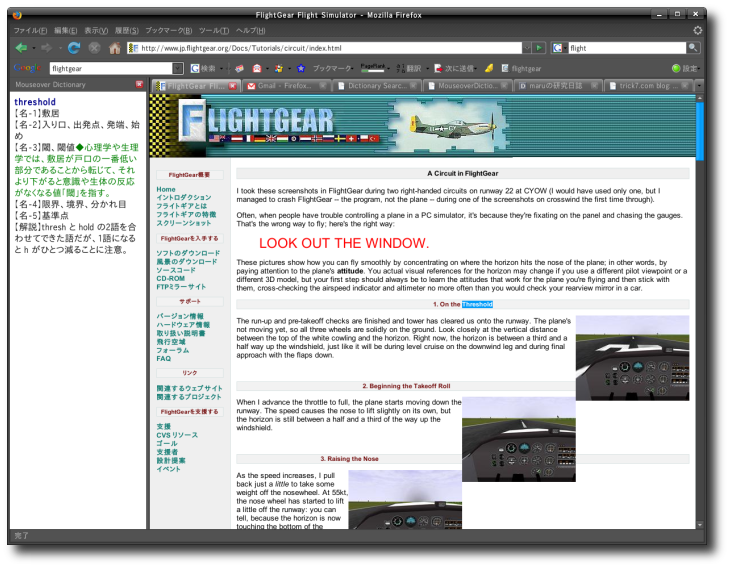This screenshot has height=568, width=730.
Task: Click the scroll-down arrow of page scrollbar
Action: click(x=699, y=525)
